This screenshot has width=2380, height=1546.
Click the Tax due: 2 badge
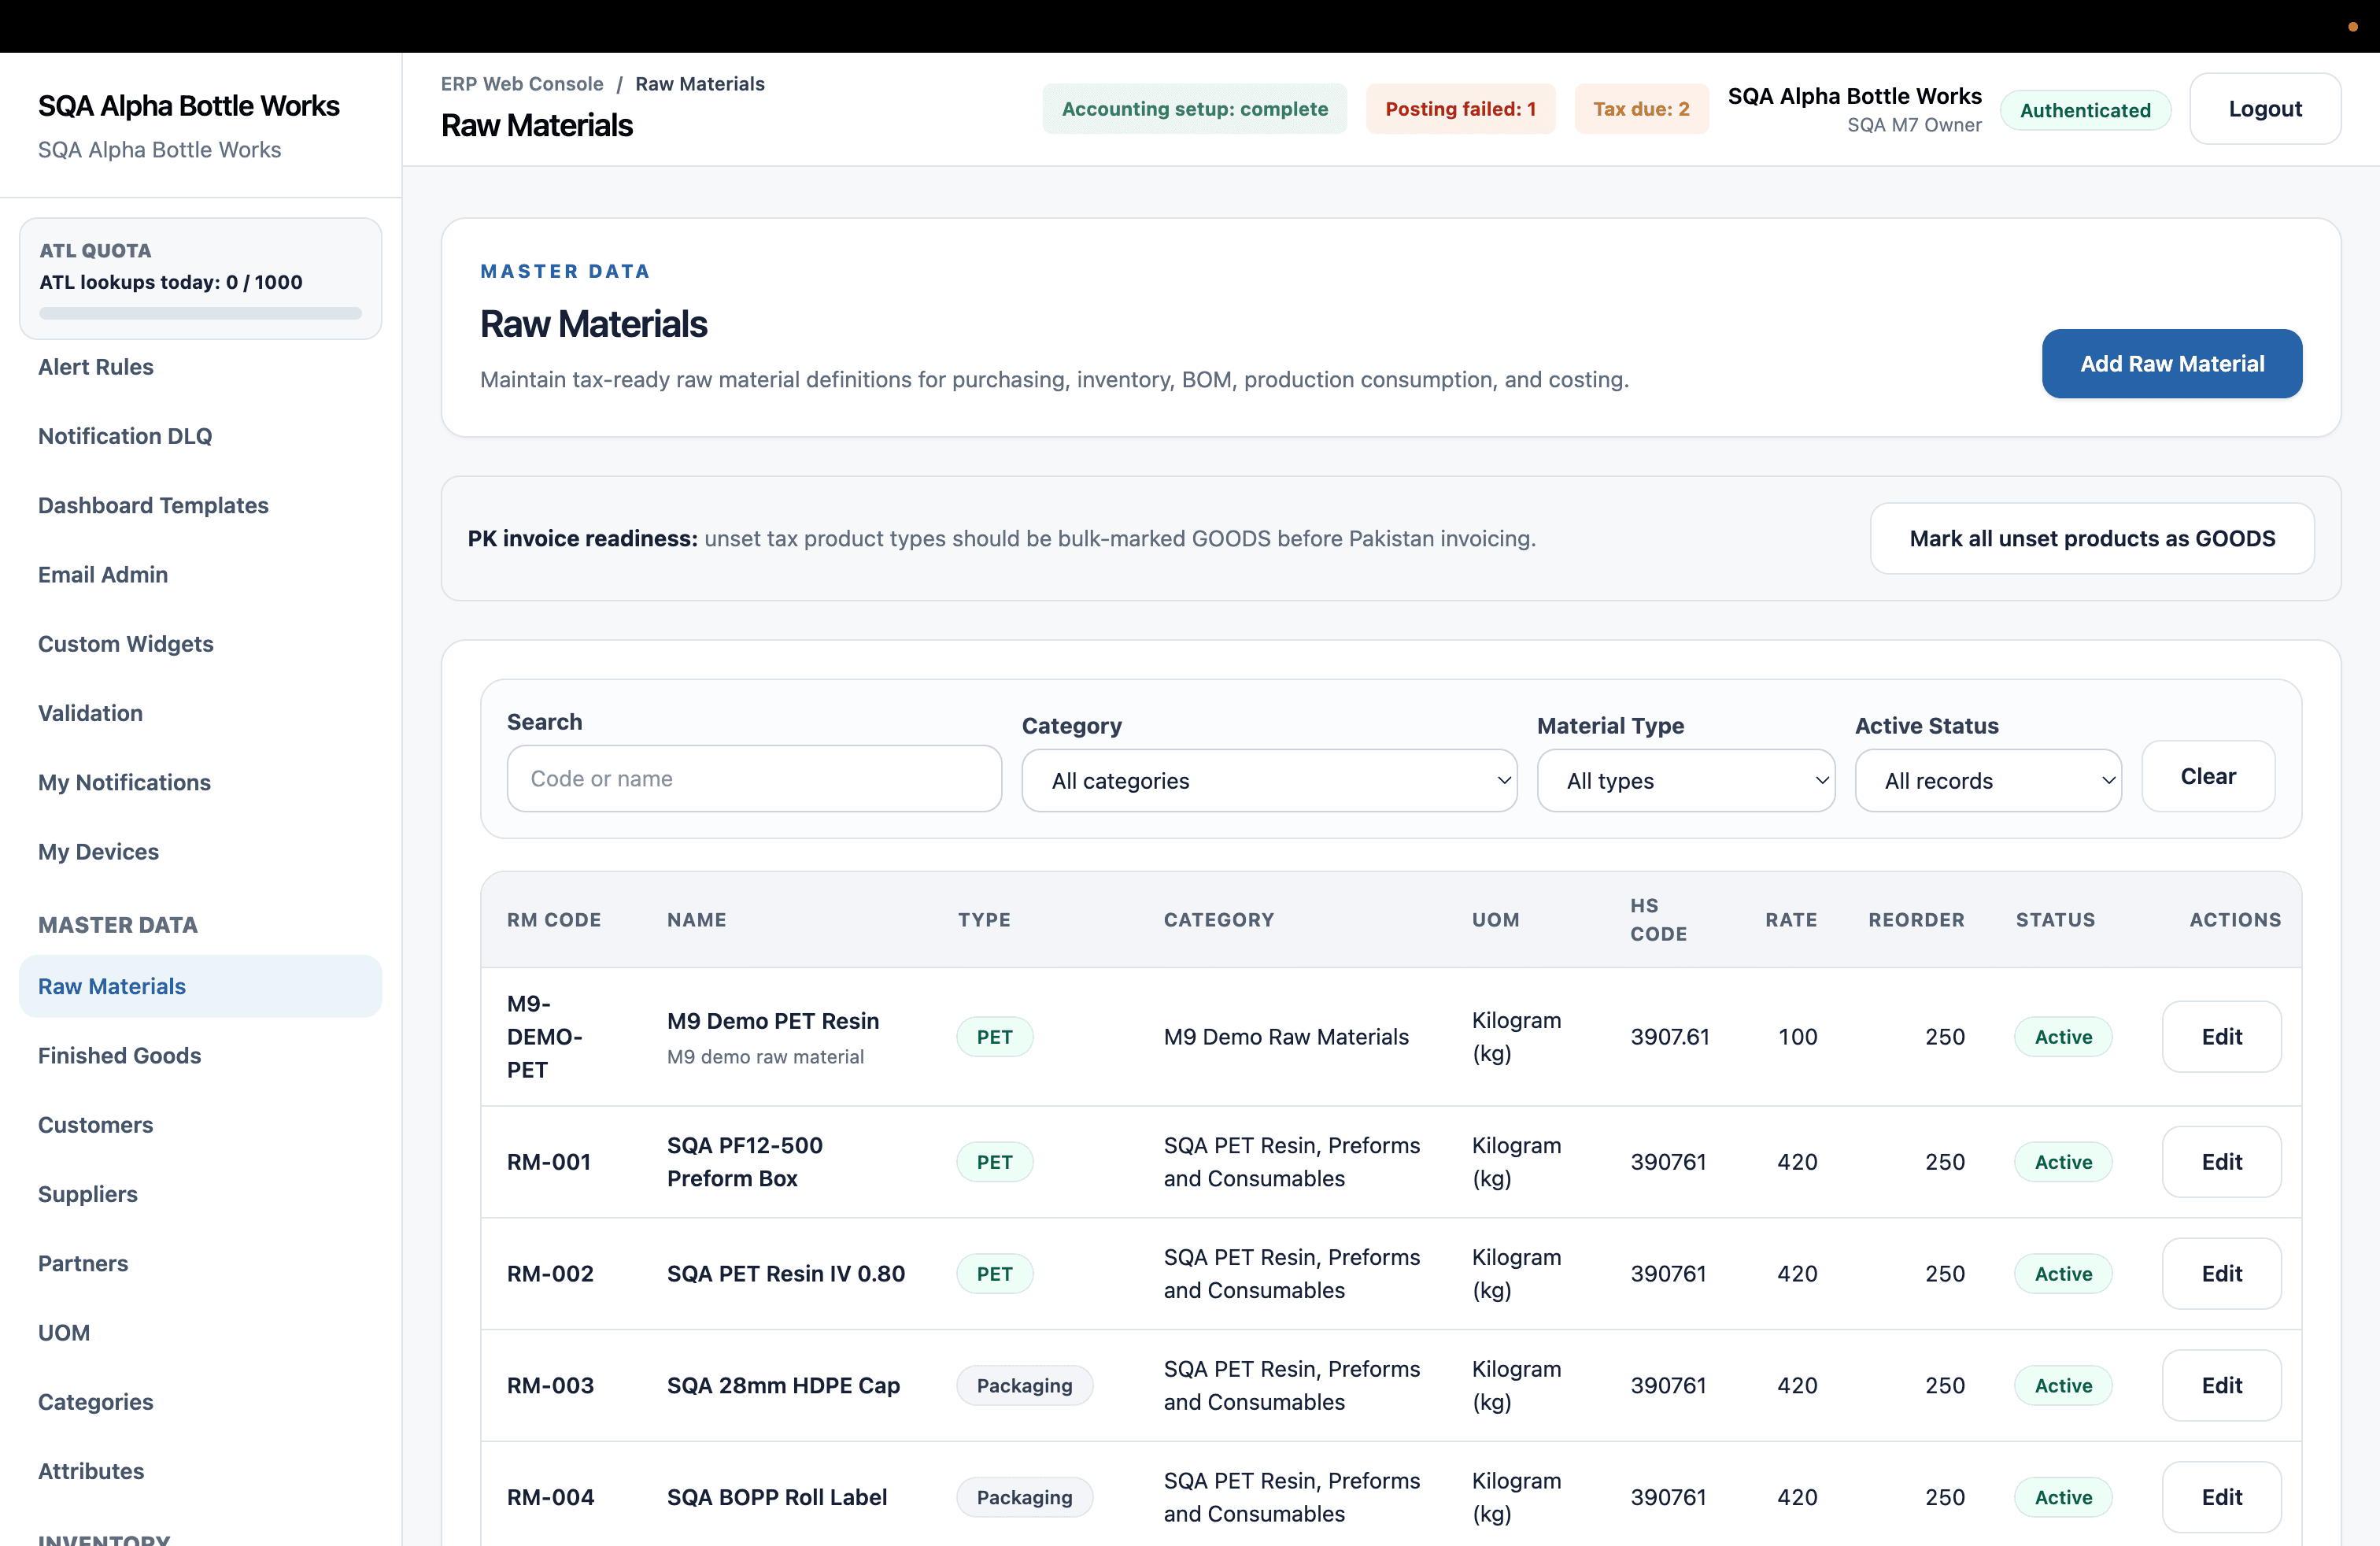(x=1641, y=109)
